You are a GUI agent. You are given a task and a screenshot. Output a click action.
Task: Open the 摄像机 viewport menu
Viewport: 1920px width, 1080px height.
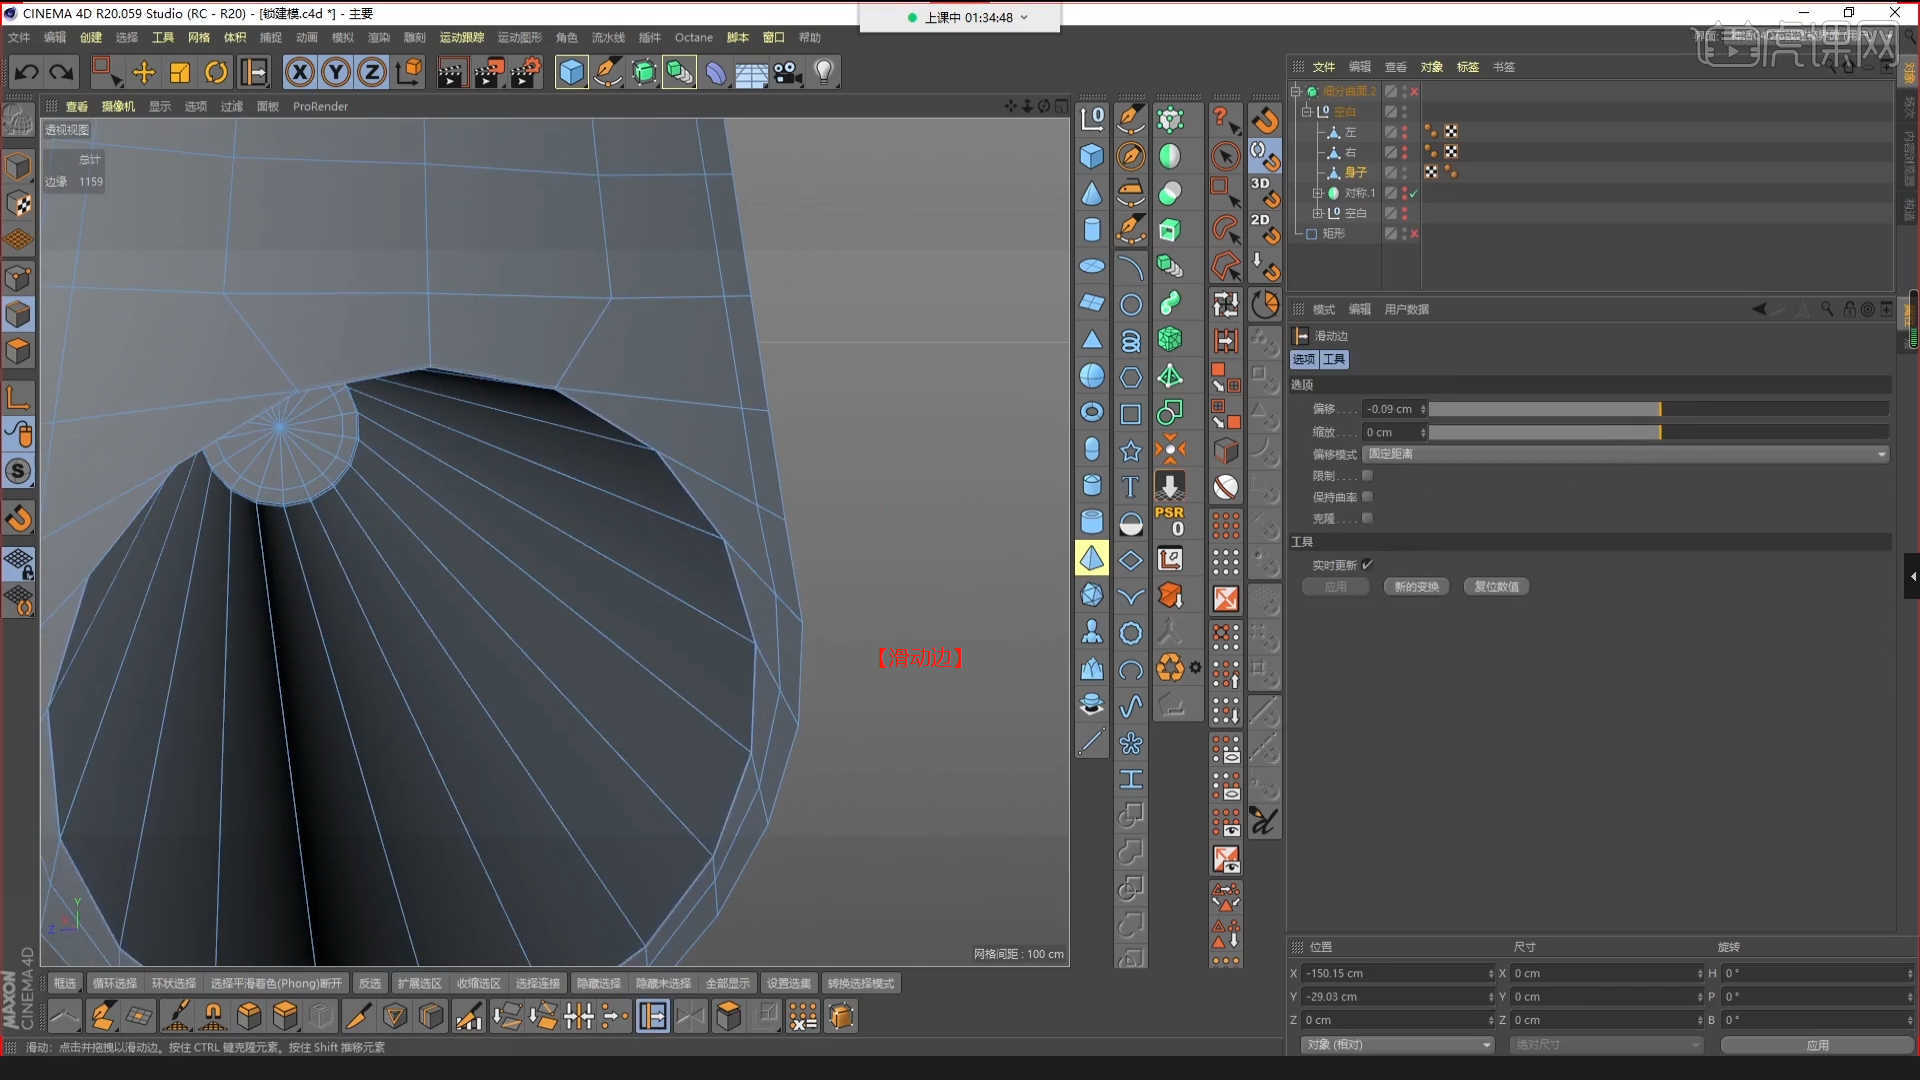pos(118,106)
